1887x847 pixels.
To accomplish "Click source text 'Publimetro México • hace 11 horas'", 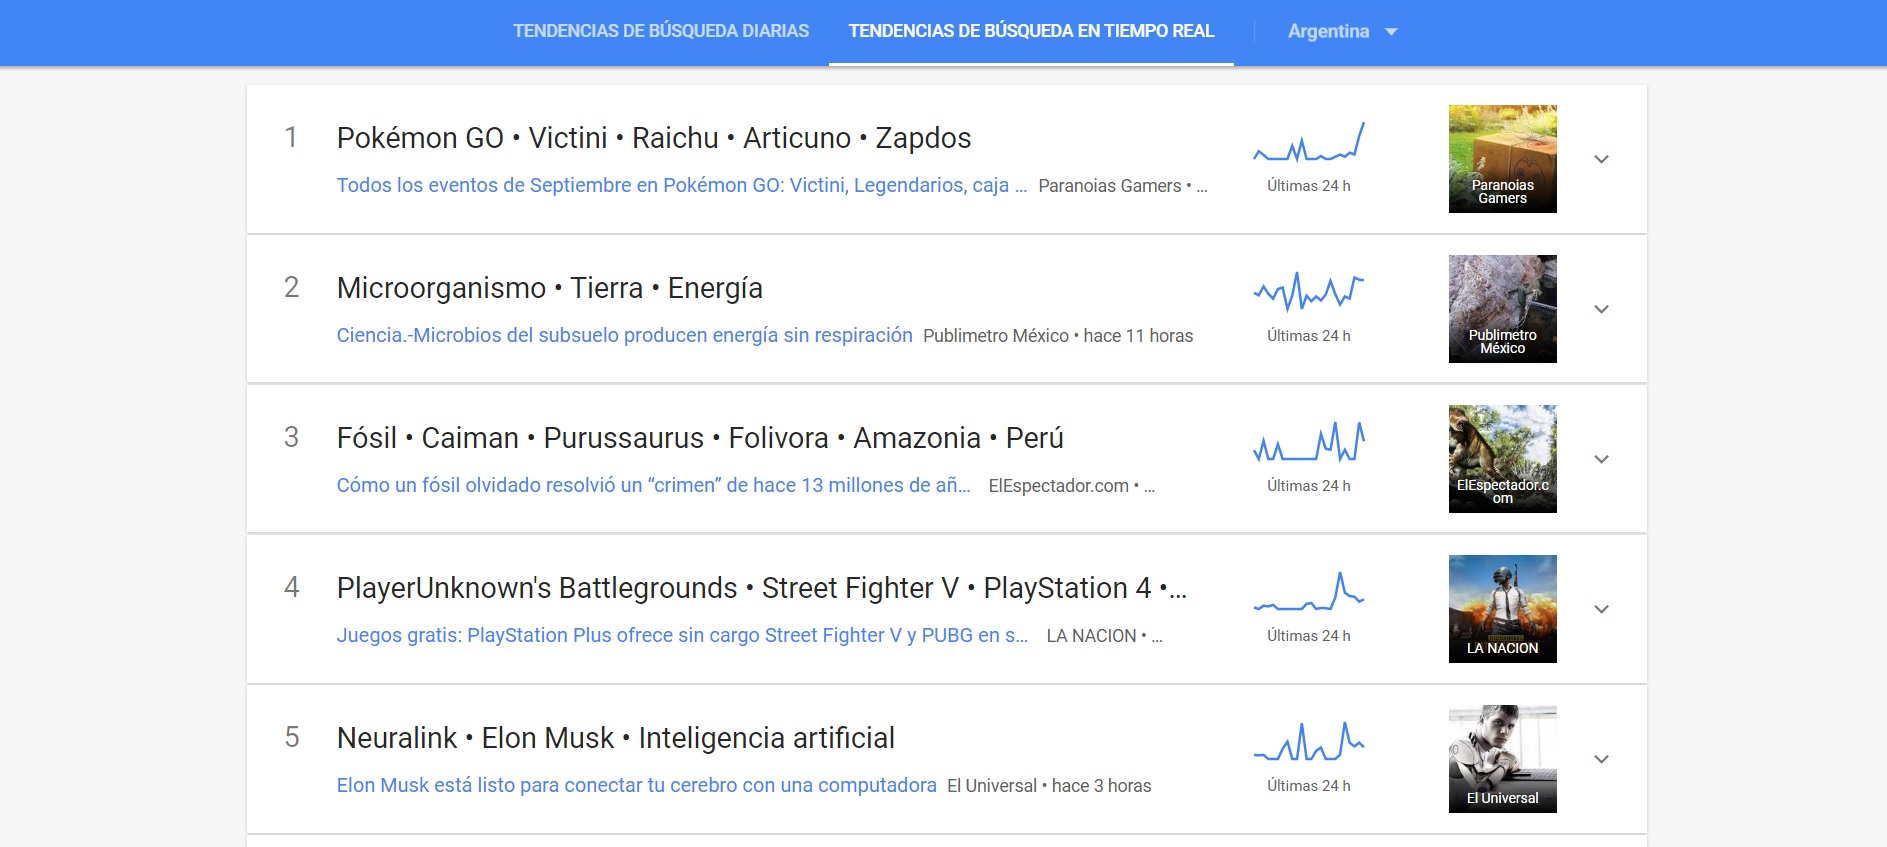I will (1058, 336).
